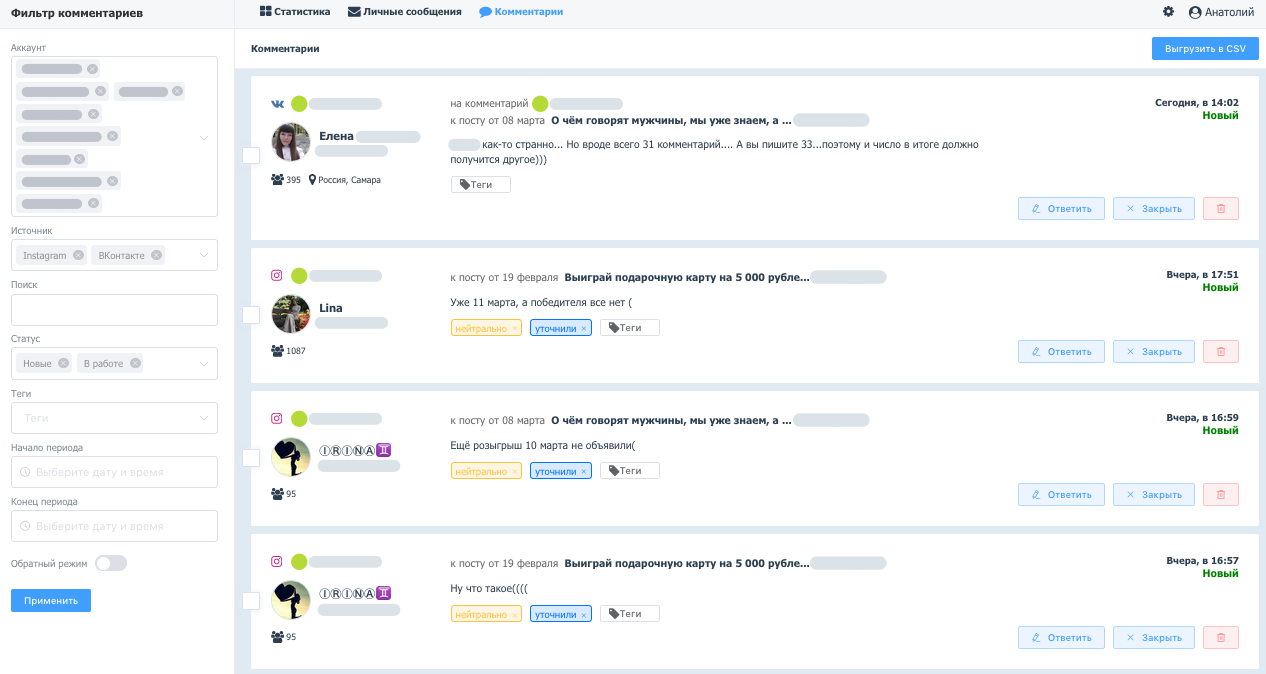Toggle Обратный режим switch

tap(111, 563)
